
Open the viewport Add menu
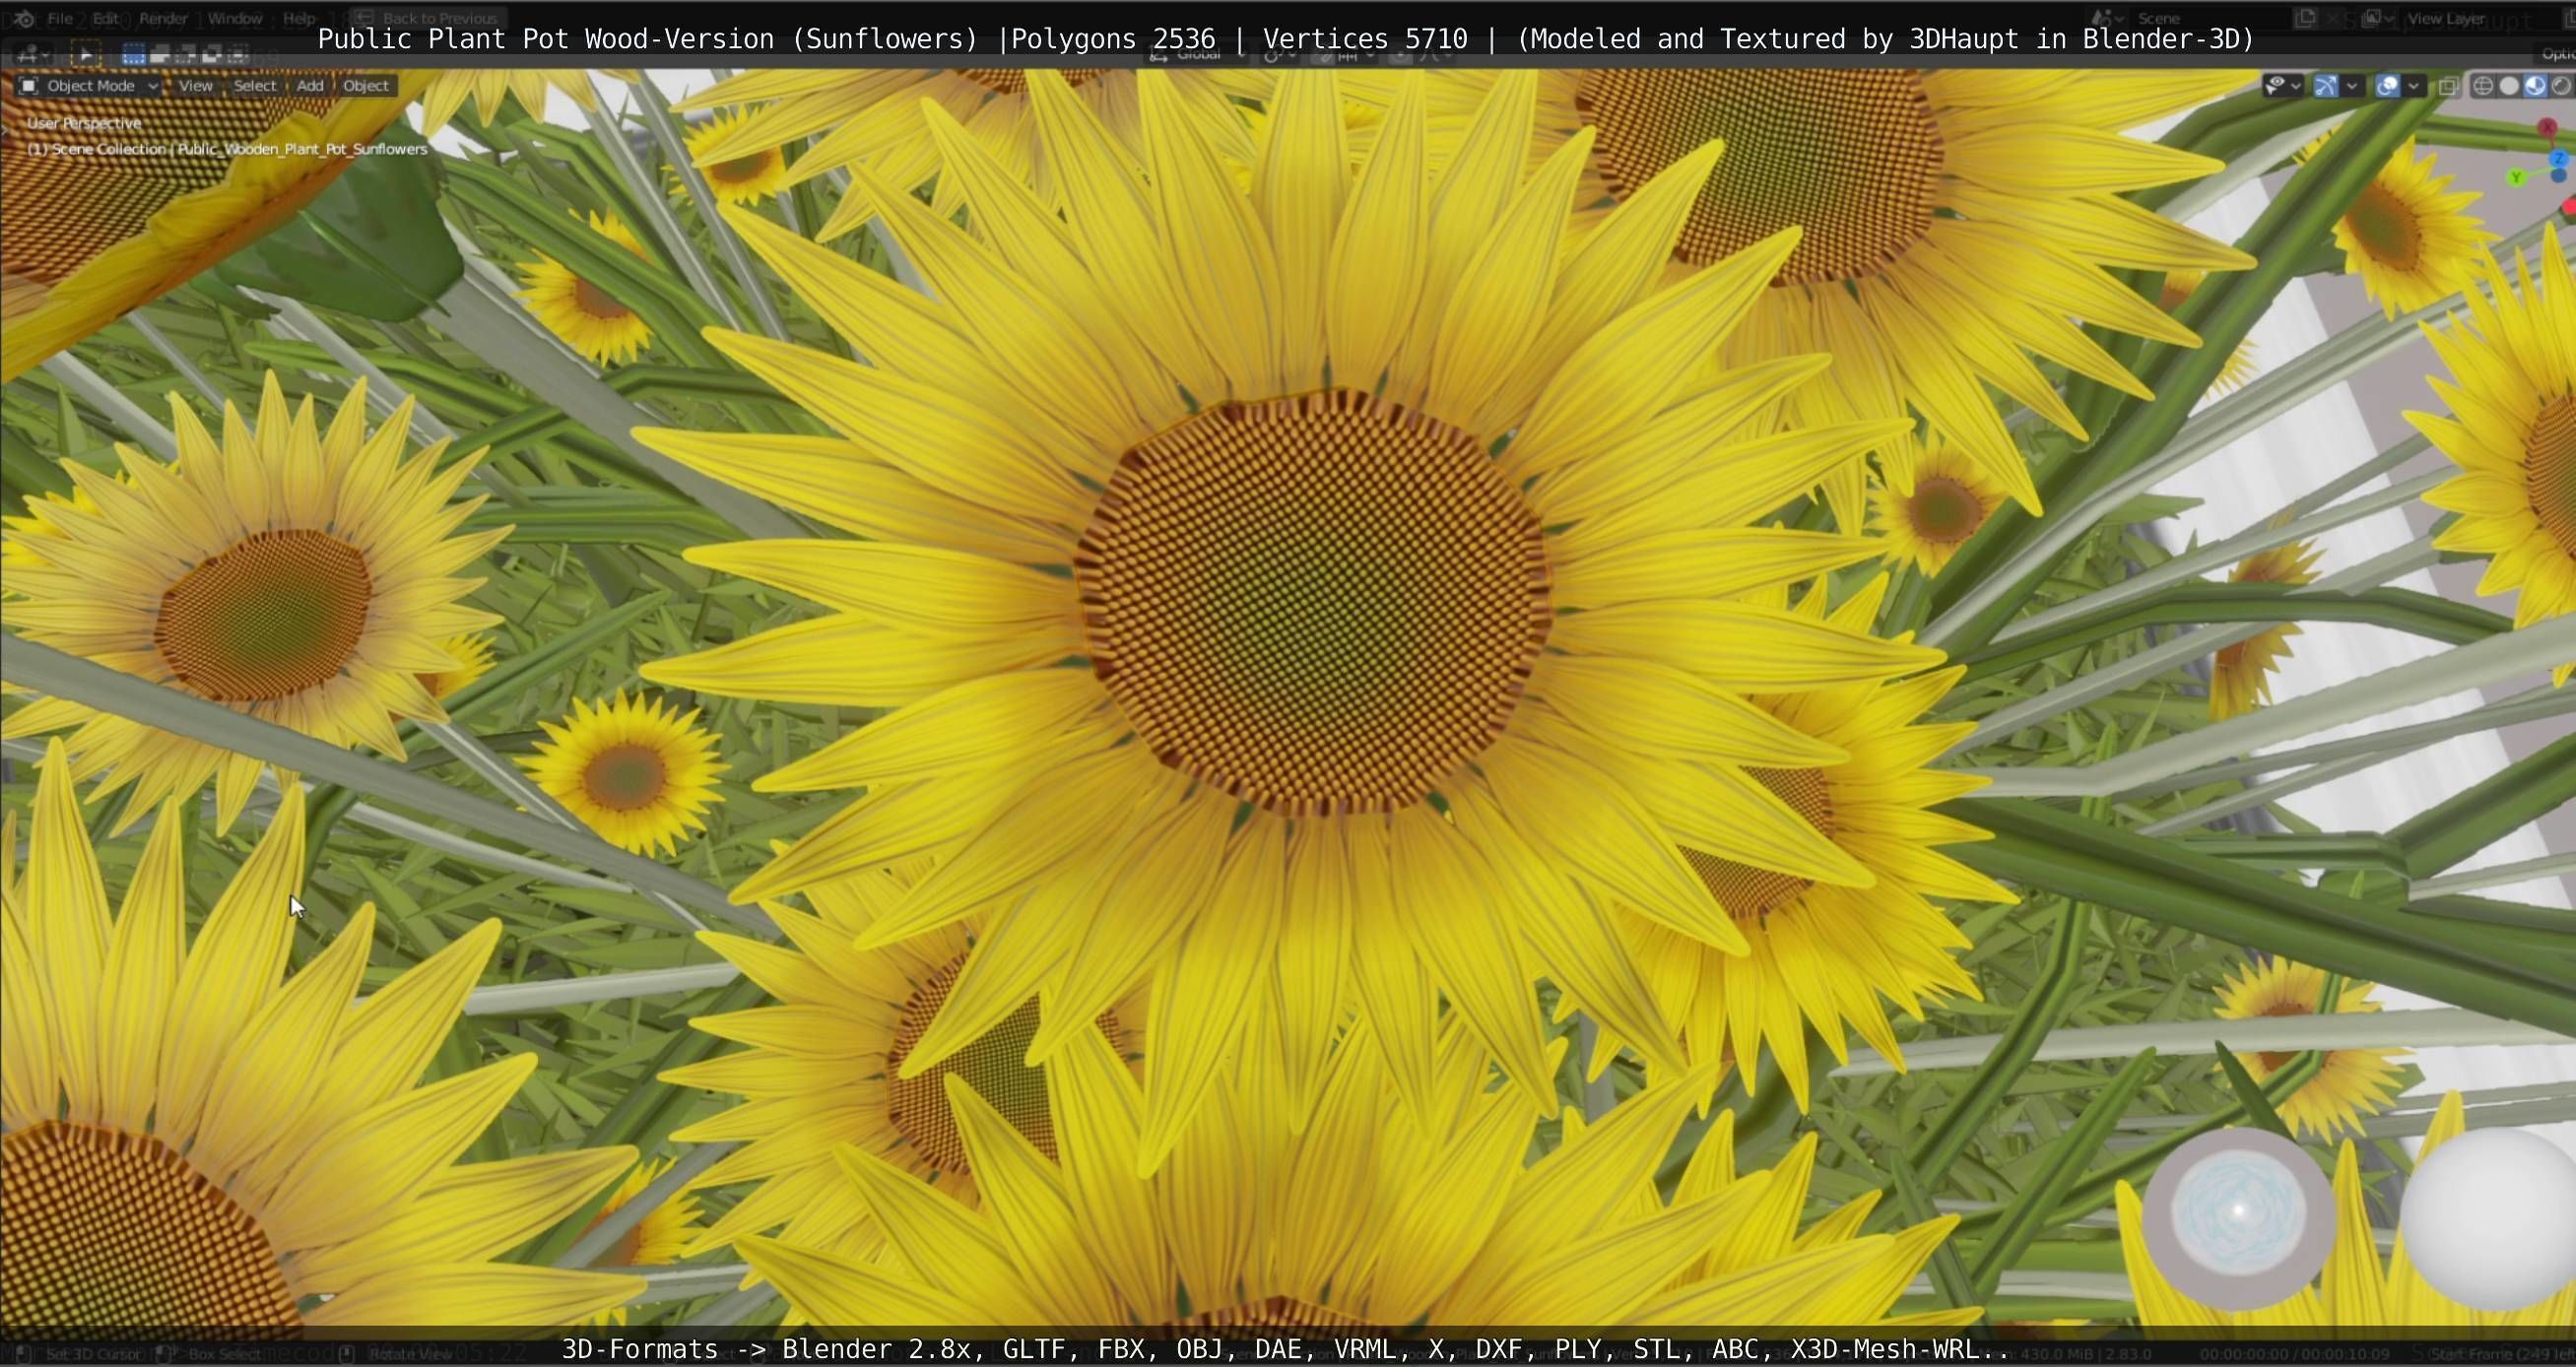click(310, 86)
